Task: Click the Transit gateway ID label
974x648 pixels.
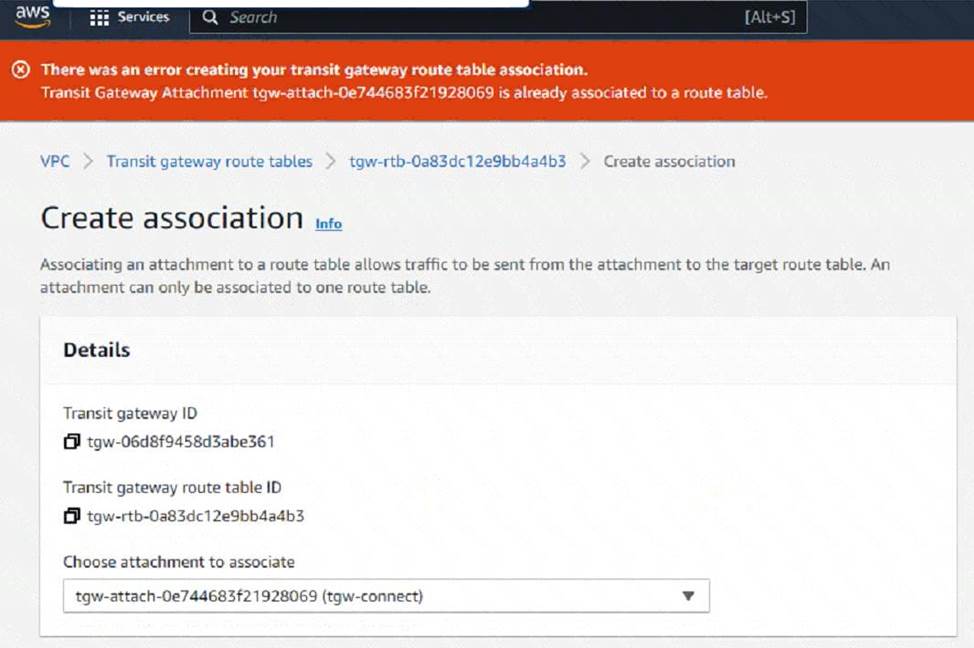Action: click(x=130, y=413)
